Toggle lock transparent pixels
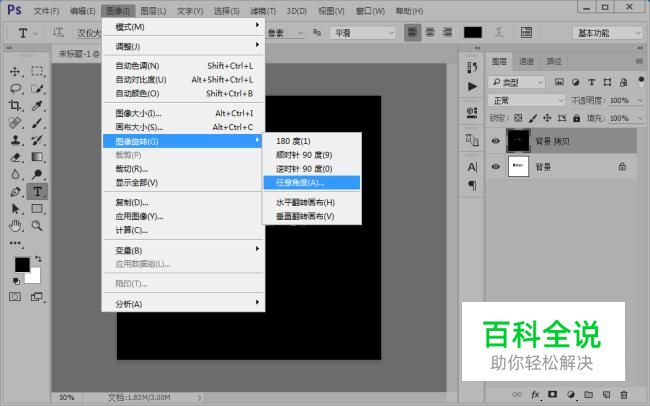This screenshot has width=650, height=406. pyautogui.click(x=518, y=118)
